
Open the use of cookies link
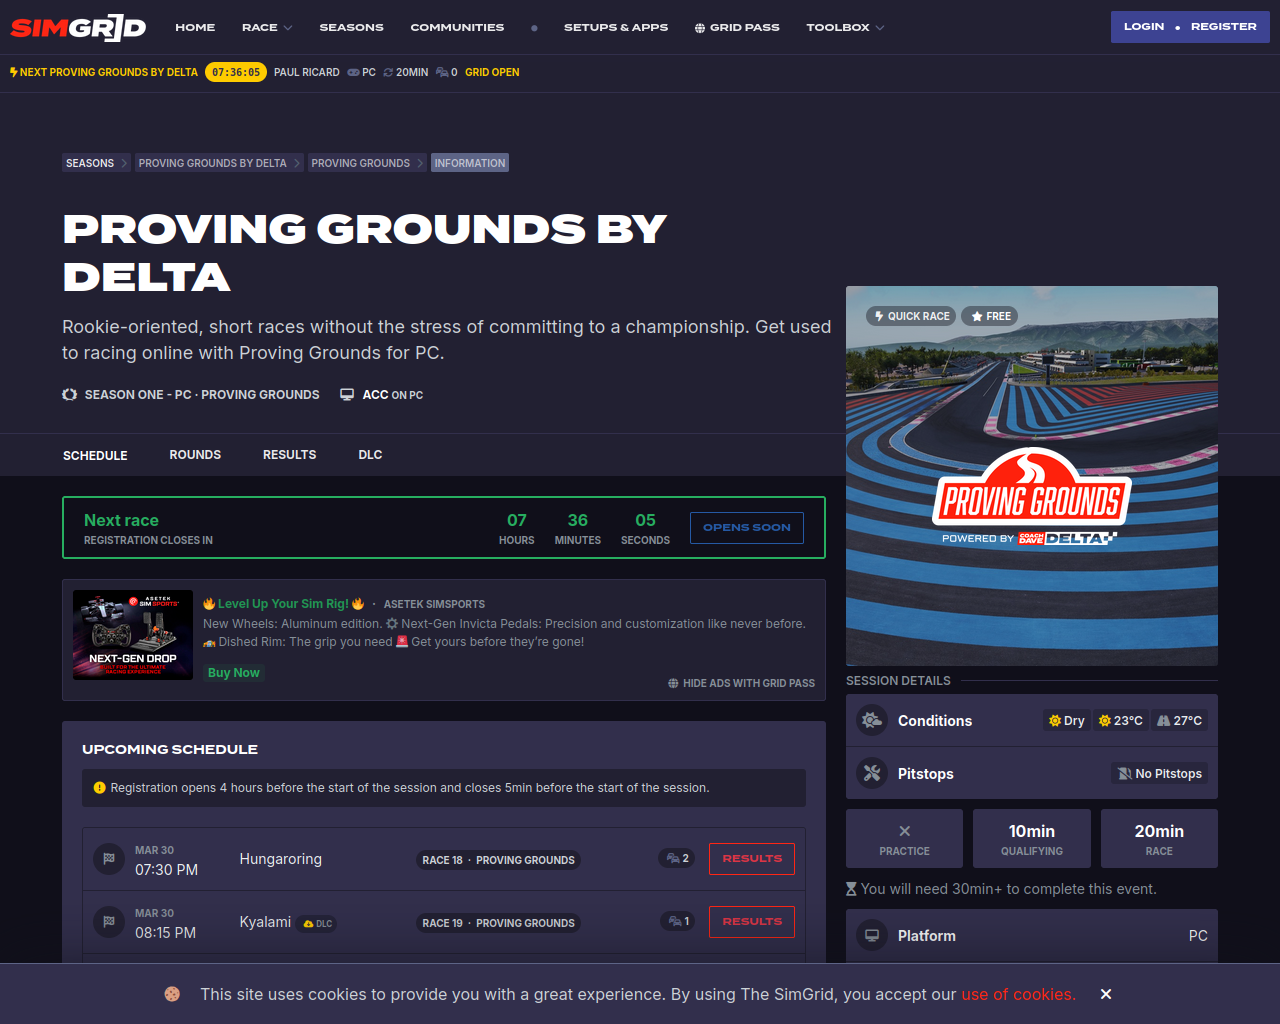tap(1018, 994)
